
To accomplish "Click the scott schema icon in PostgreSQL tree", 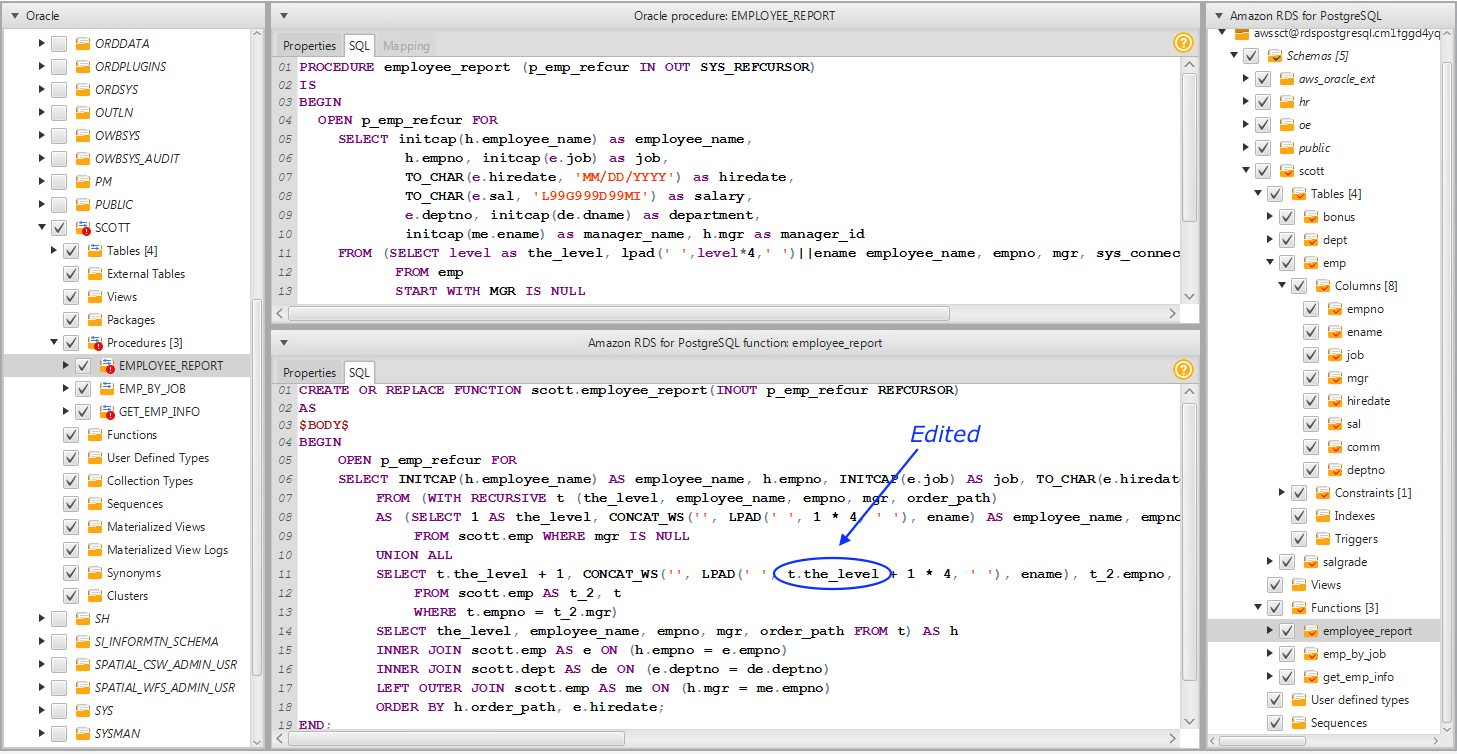I will [1287, 171].
